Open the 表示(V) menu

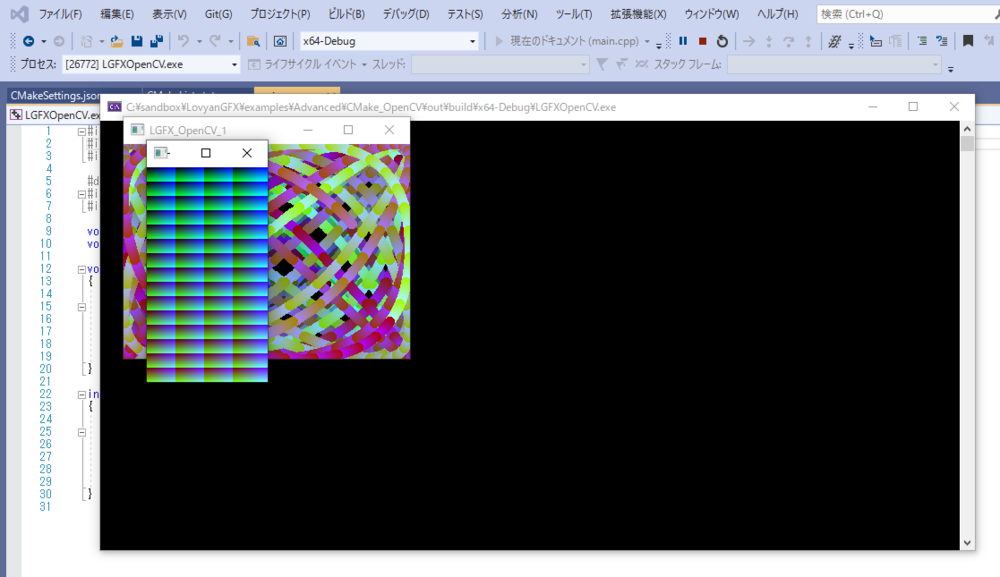pos(169,14)
